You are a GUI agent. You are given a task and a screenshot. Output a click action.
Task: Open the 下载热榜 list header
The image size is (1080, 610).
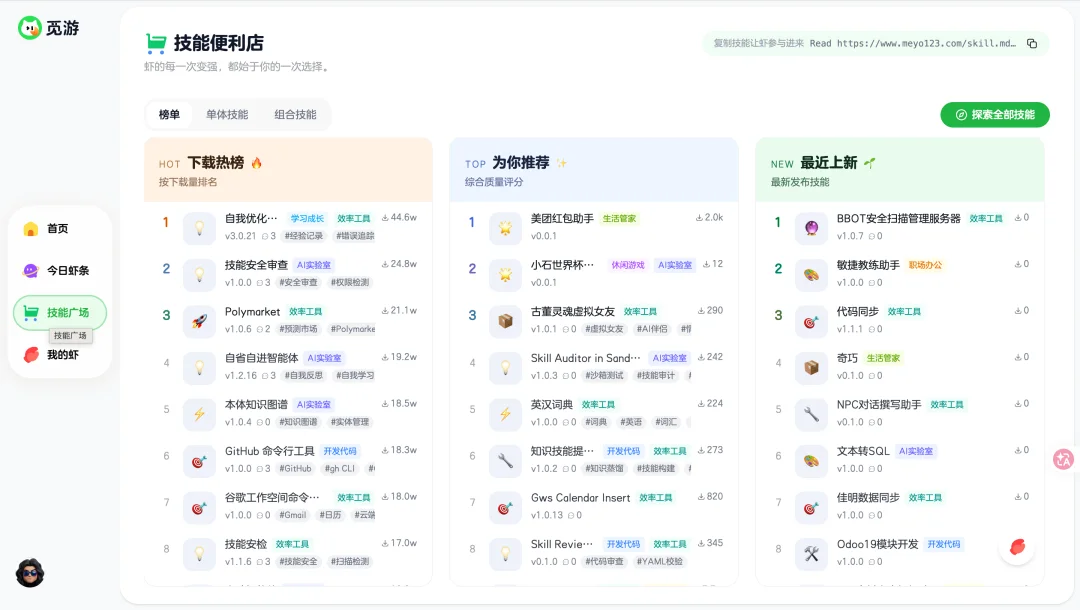pos(288,170)
